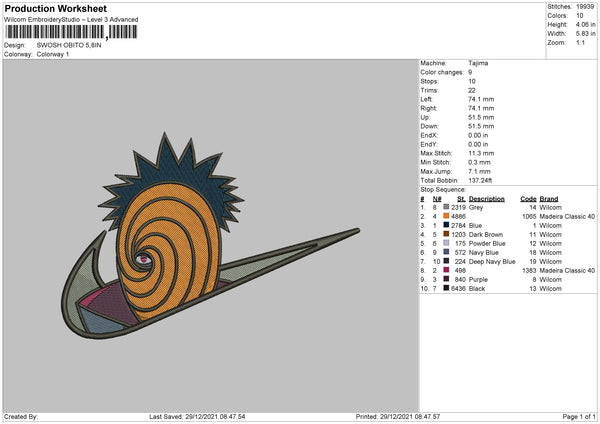This screenshot has width=600, height=424.
Task: Select the 'Purple' description text
Action: coord(478,280)
